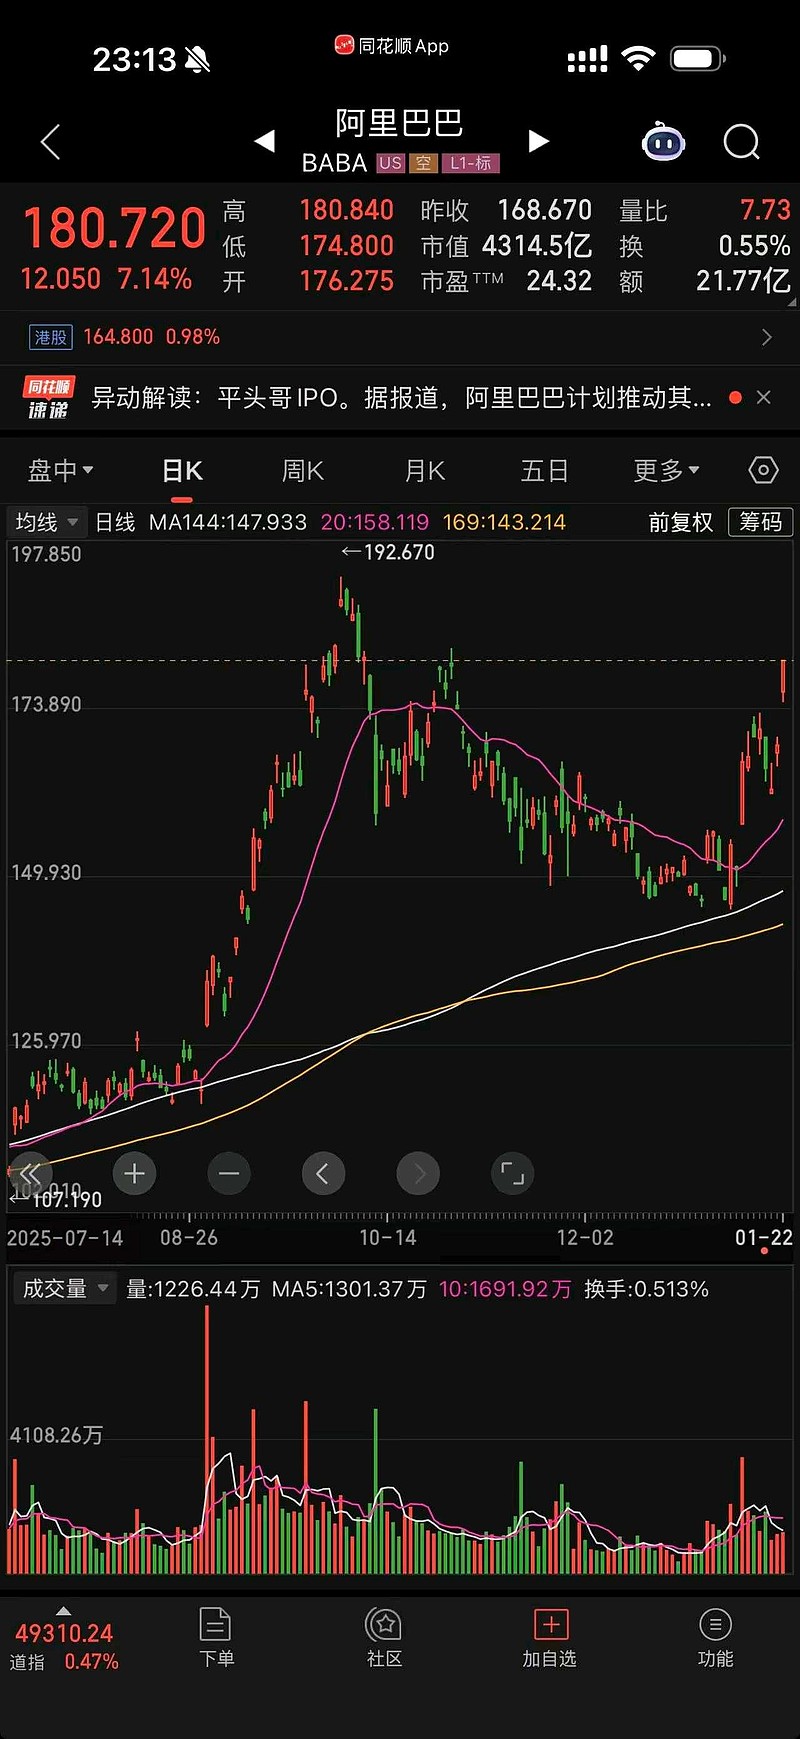The height and width of the screenshot is (1739, 800).
Task: Expand chart to fullscreen
Action: (512, 1173)
